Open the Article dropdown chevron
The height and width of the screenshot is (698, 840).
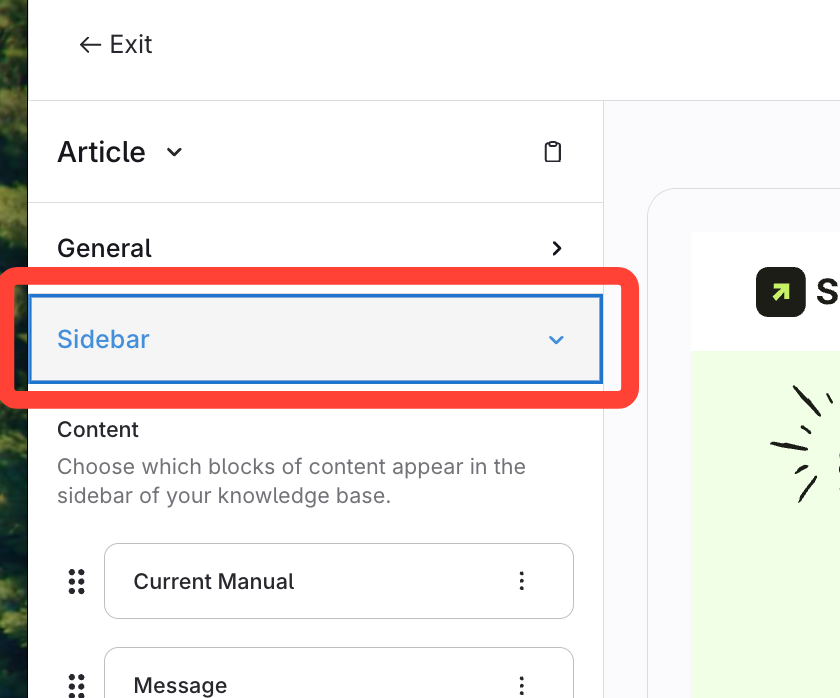(x=174, y=153)
